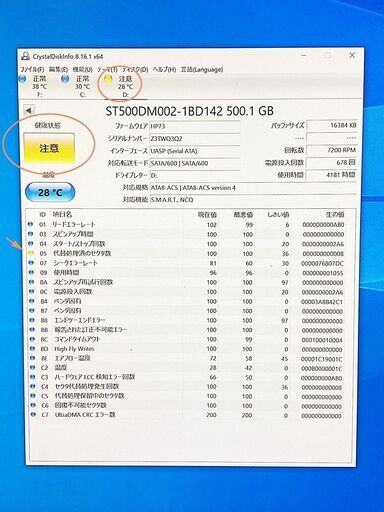The width and height of the screenshot is (384, 512).
Task: Open the ヘルプ(H) menu
Action: [164, 70]
